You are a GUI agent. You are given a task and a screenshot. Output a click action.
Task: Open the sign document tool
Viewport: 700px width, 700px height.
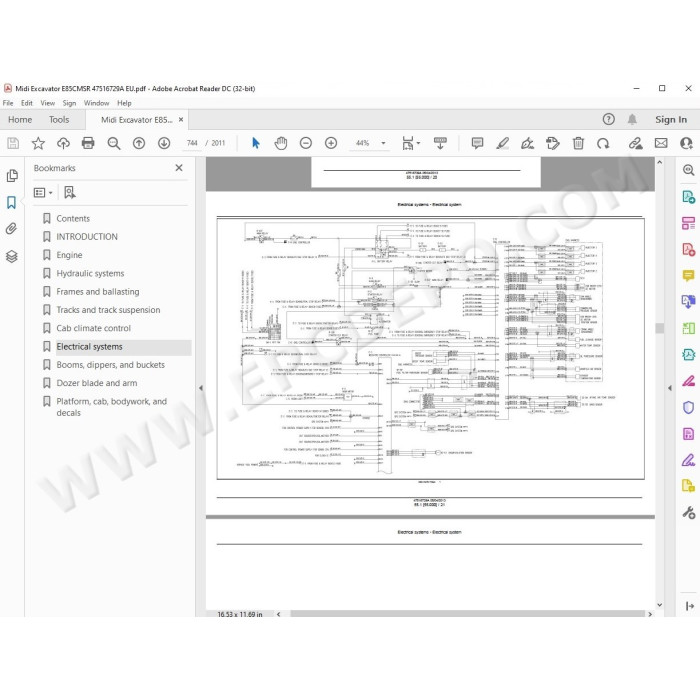tap(528, 143)
